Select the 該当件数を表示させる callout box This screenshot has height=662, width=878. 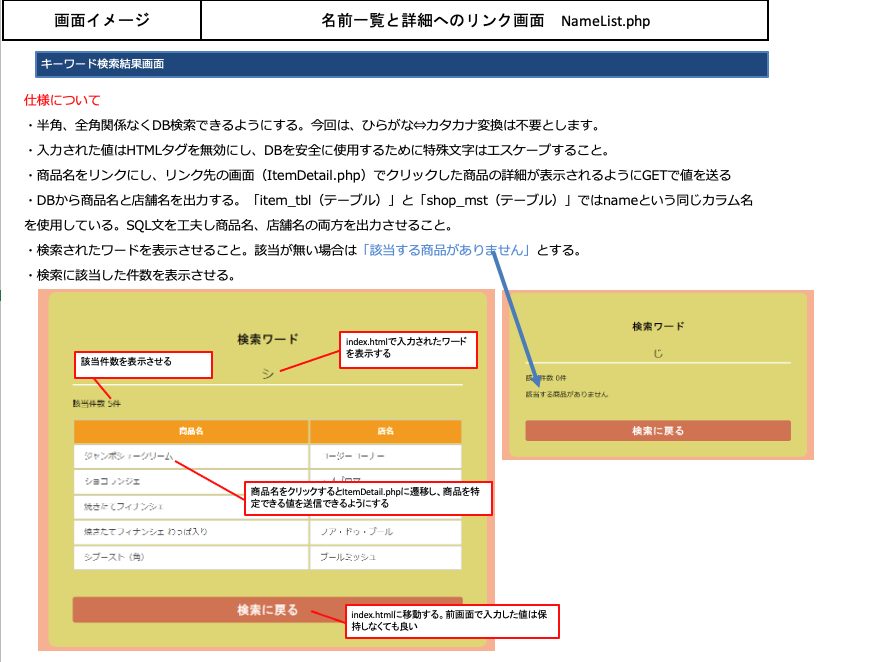pyautogui.click(x=142, y=364)
